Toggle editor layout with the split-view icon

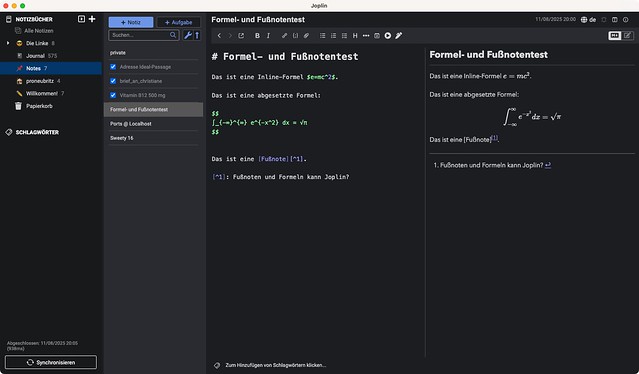click(x=615, y=20)
